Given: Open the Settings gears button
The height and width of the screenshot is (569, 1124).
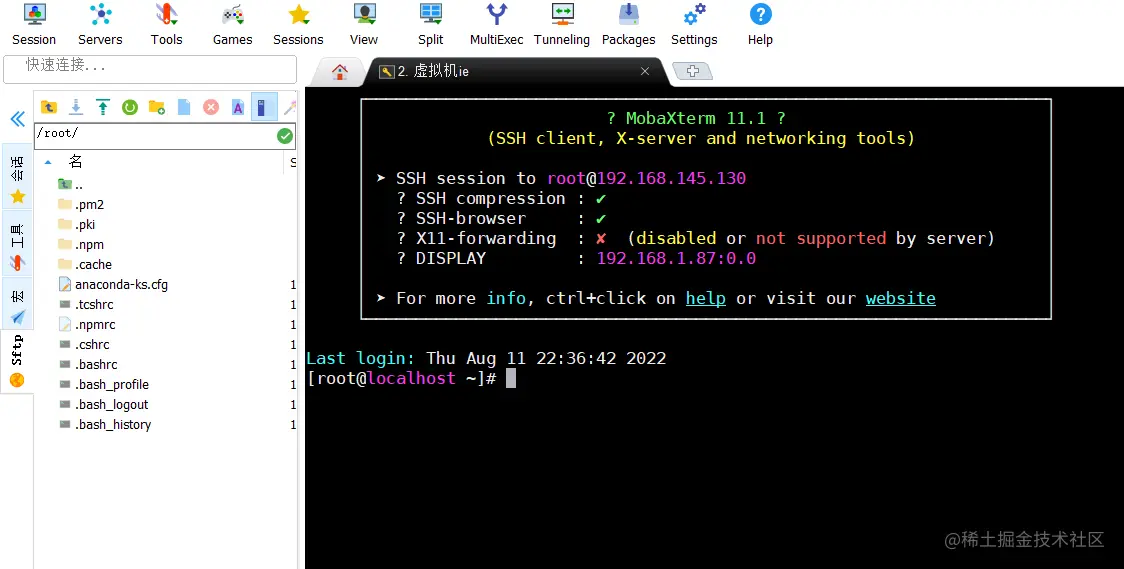Looking at the screenshot, I should [694, 25].
